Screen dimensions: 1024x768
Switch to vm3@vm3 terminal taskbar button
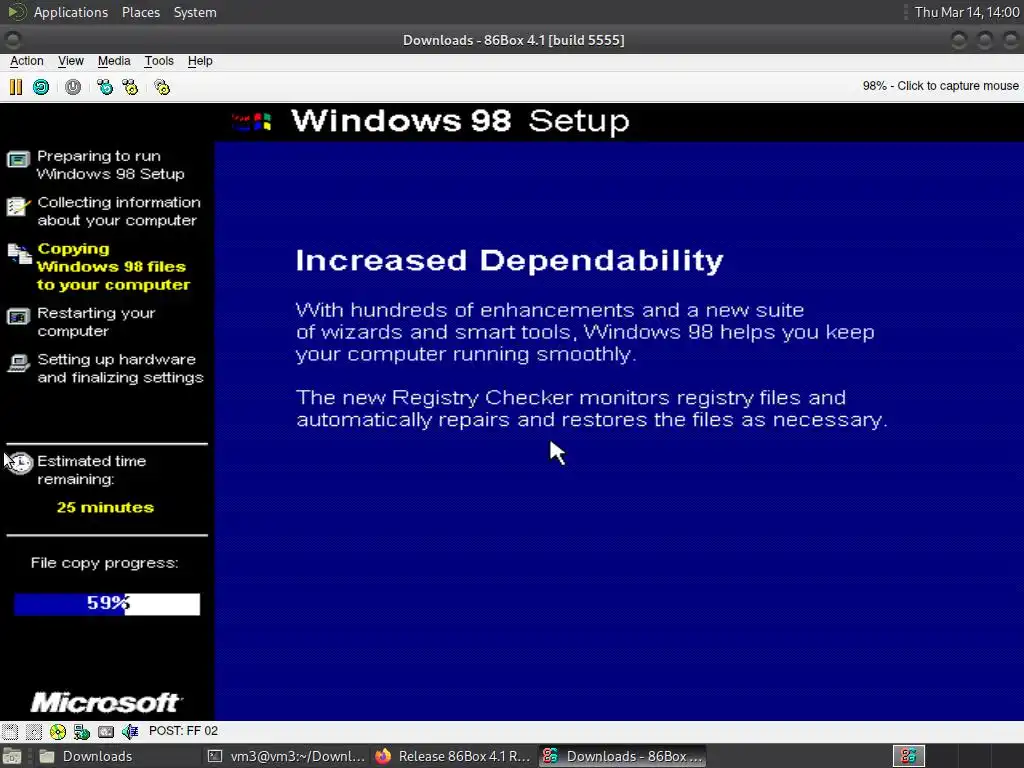[286, 756]
